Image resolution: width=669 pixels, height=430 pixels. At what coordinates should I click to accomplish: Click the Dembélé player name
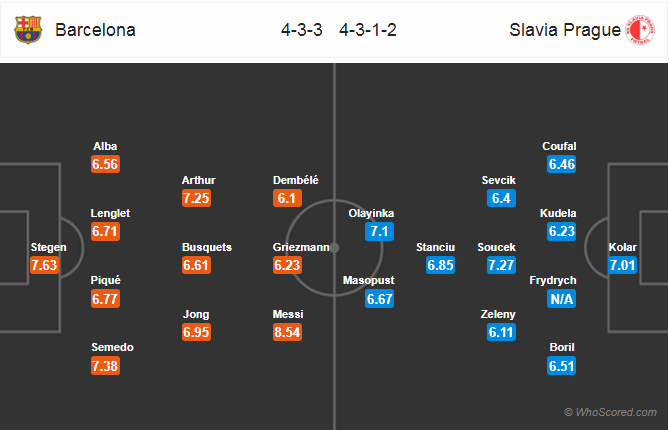pyautogui.click(x=296, y=180)
